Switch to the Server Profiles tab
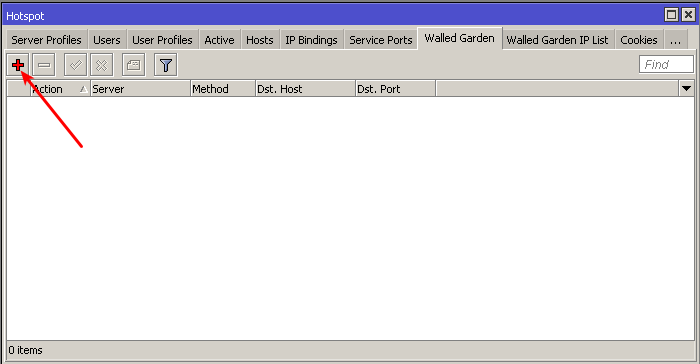The height and width of the screenshot is (364, 700). pyautogui.click(x=46, y=40)
